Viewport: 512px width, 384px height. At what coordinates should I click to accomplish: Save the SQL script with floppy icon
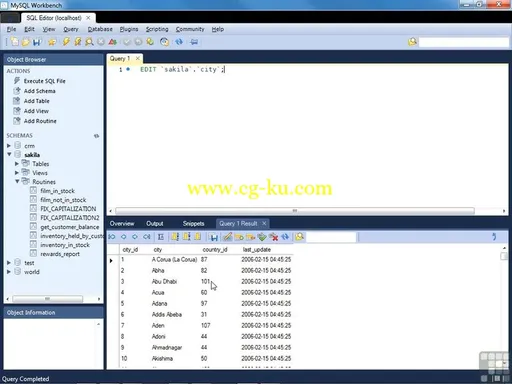click(37, 42)
